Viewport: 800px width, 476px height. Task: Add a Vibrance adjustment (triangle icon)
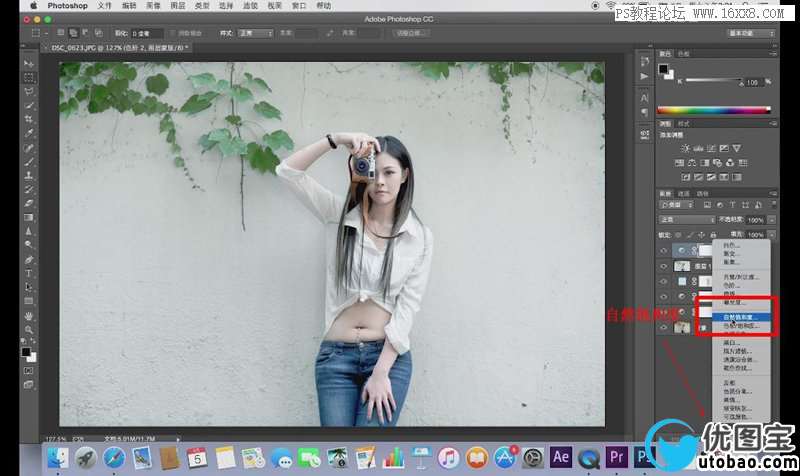[x=737, y=148]
